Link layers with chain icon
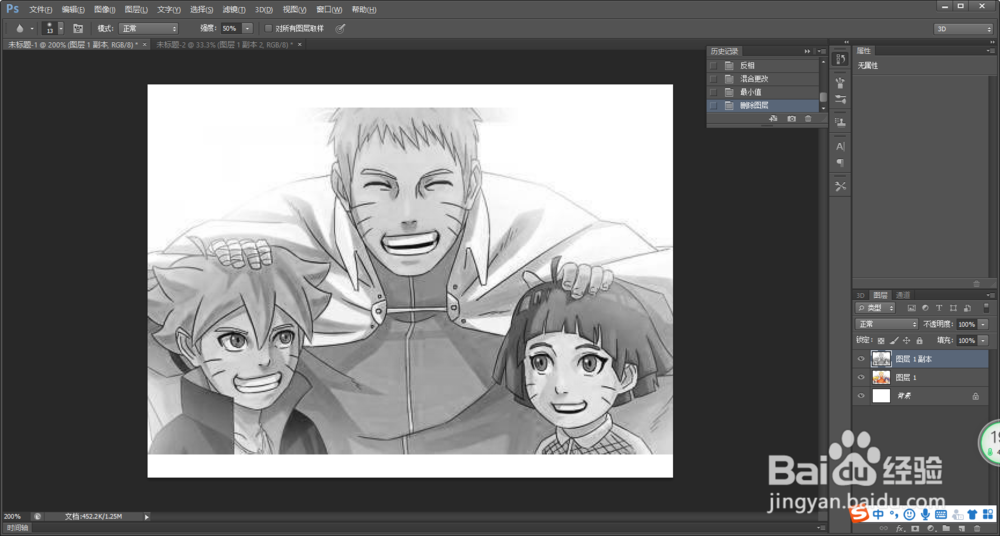 point(885,529)
